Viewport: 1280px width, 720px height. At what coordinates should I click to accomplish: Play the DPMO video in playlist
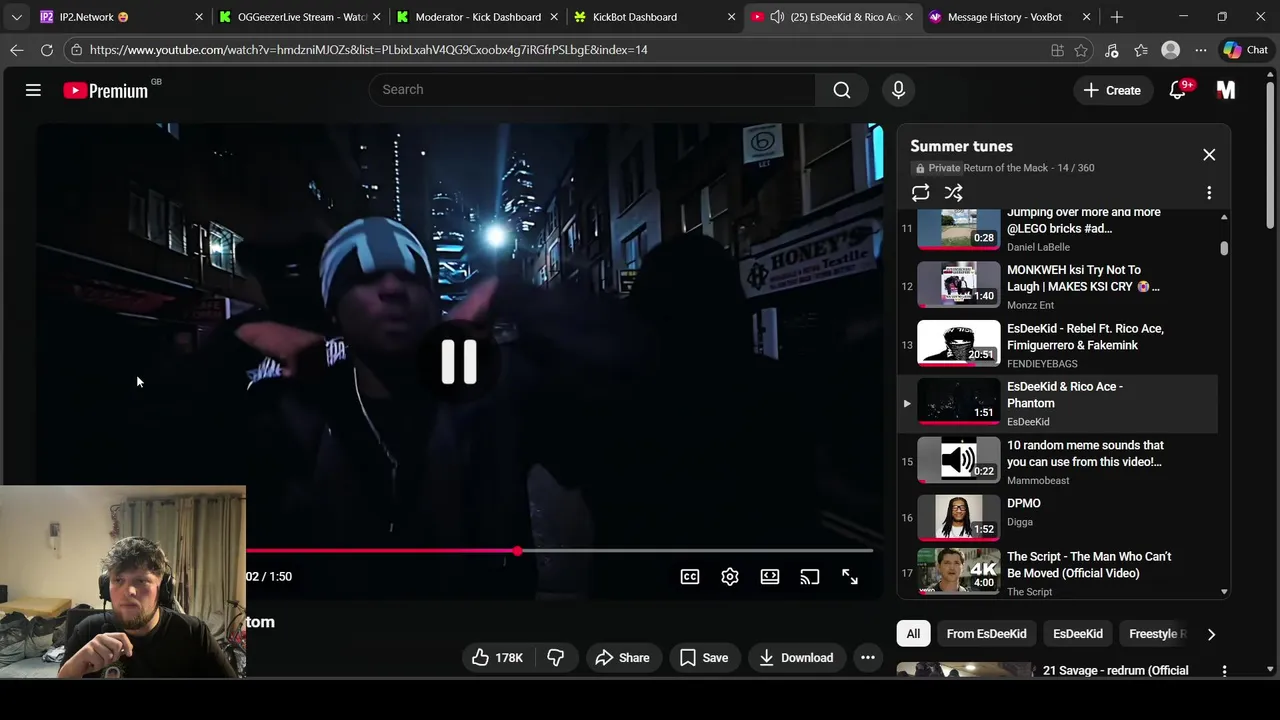click(1057, 517)
